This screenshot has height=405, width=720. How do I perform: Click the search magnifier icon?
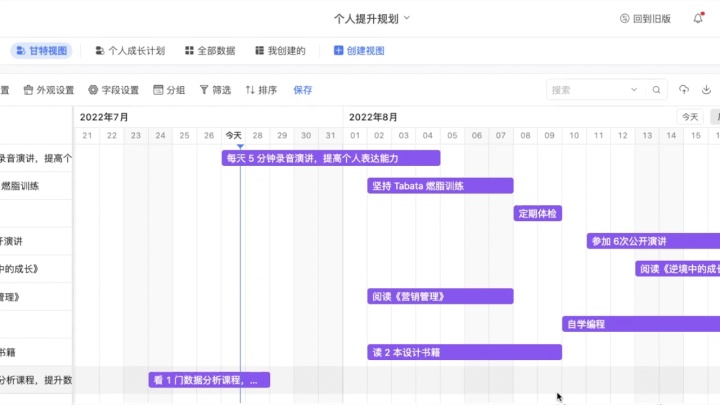657,90
